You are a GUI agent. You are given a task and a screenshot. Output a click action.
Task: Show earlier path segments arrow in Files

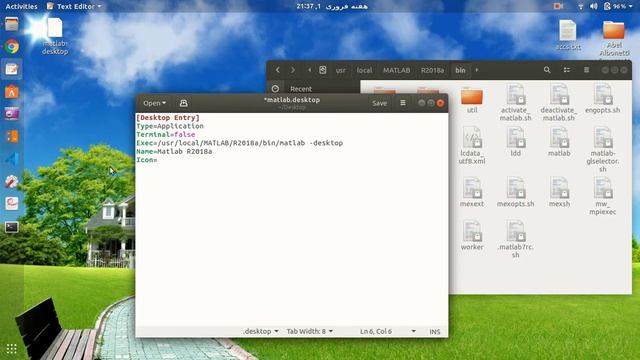(309, 70)
